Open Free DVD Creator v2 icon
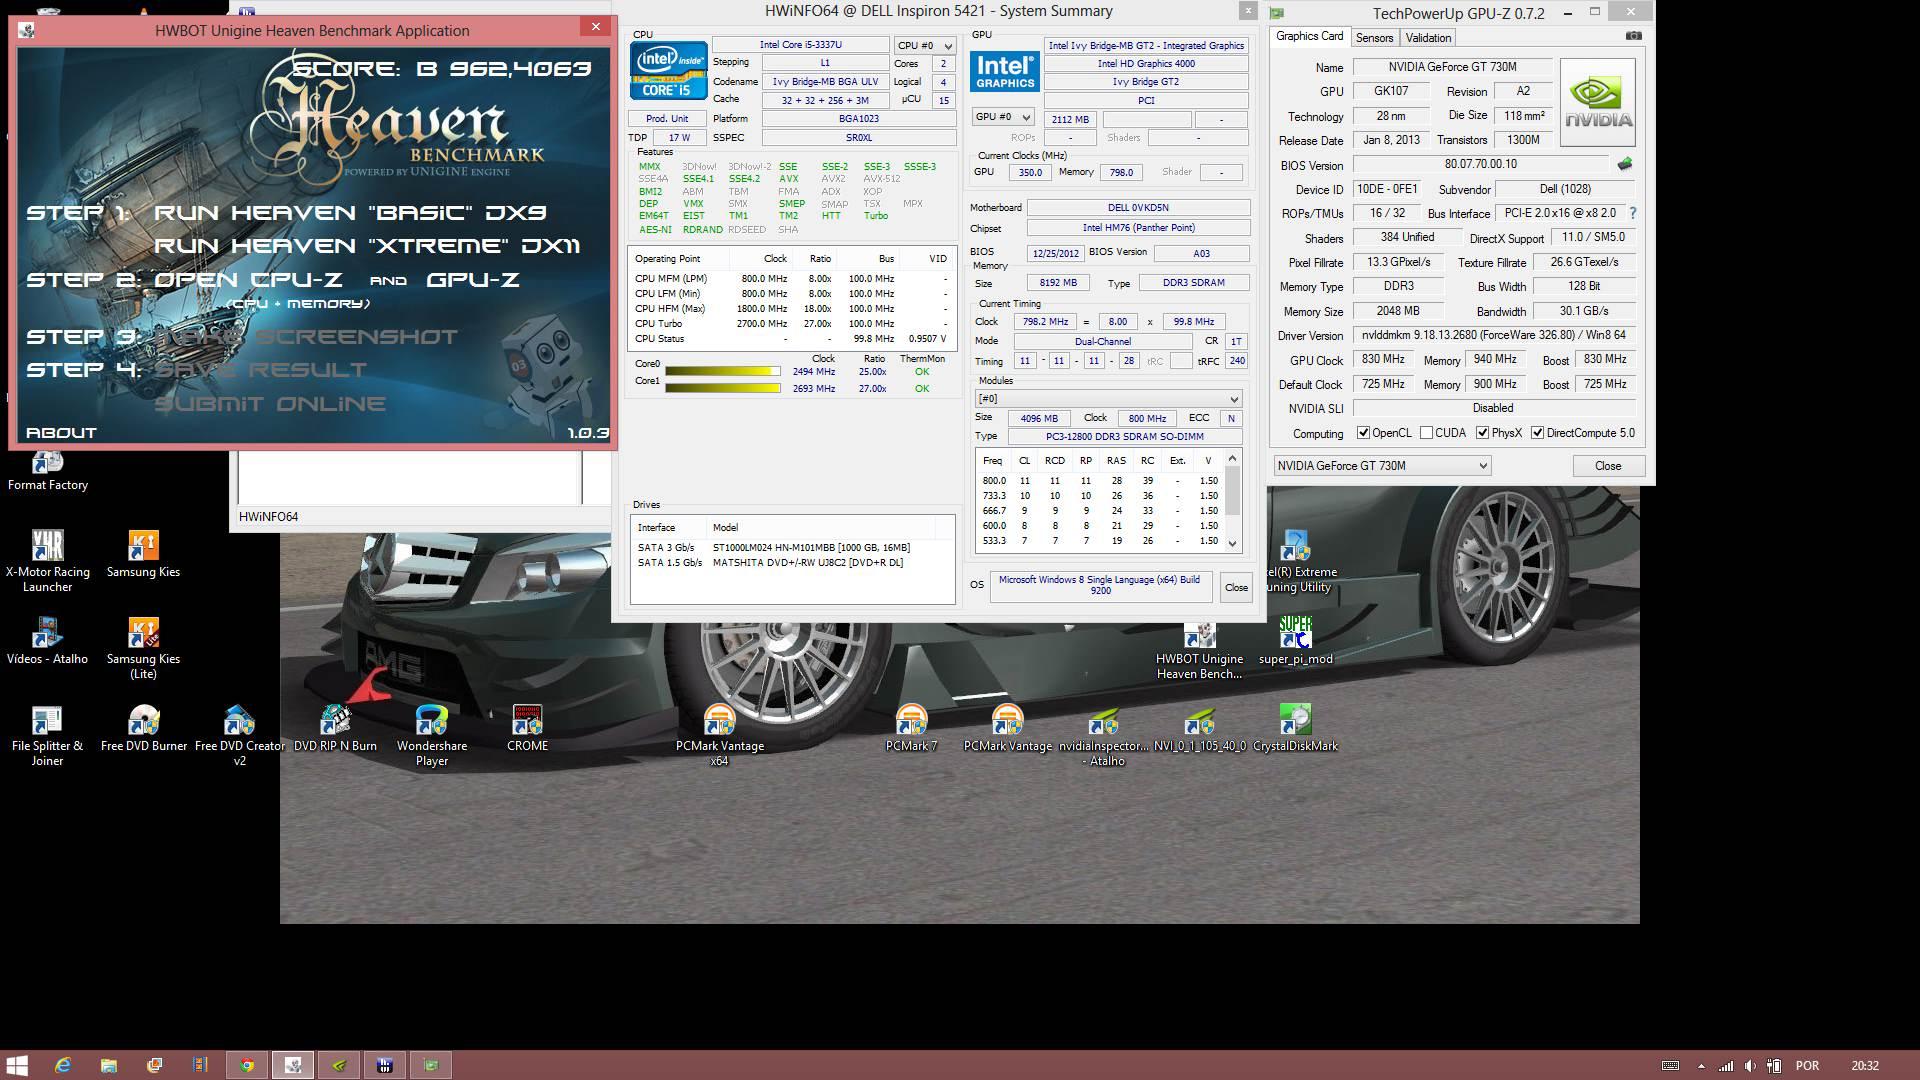Image resolution: width=1920 pixels, height=1080 pixels. [x=239, y=735]
